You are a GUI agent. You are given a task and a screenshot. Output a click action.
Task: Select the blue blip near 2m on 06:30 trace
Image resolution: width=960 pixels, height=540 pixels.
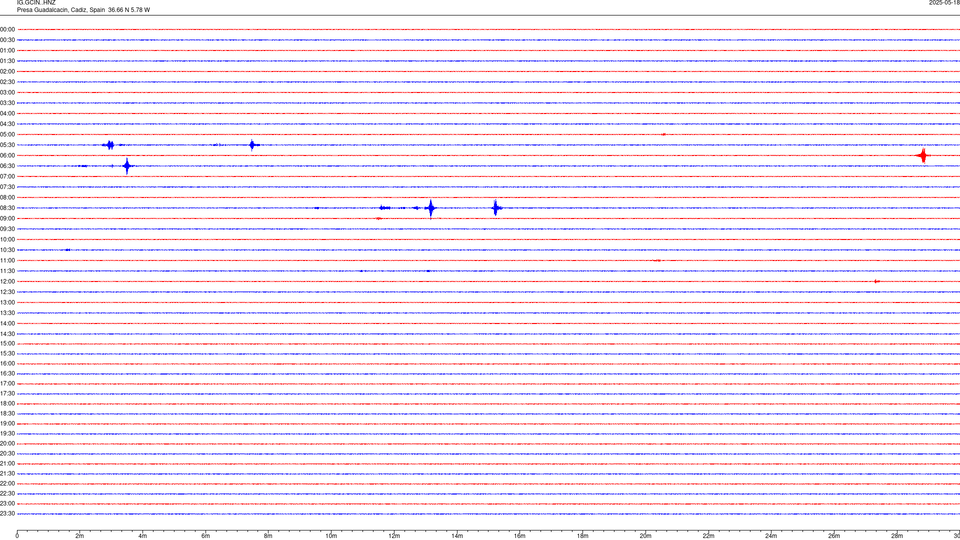click(83, 166)
